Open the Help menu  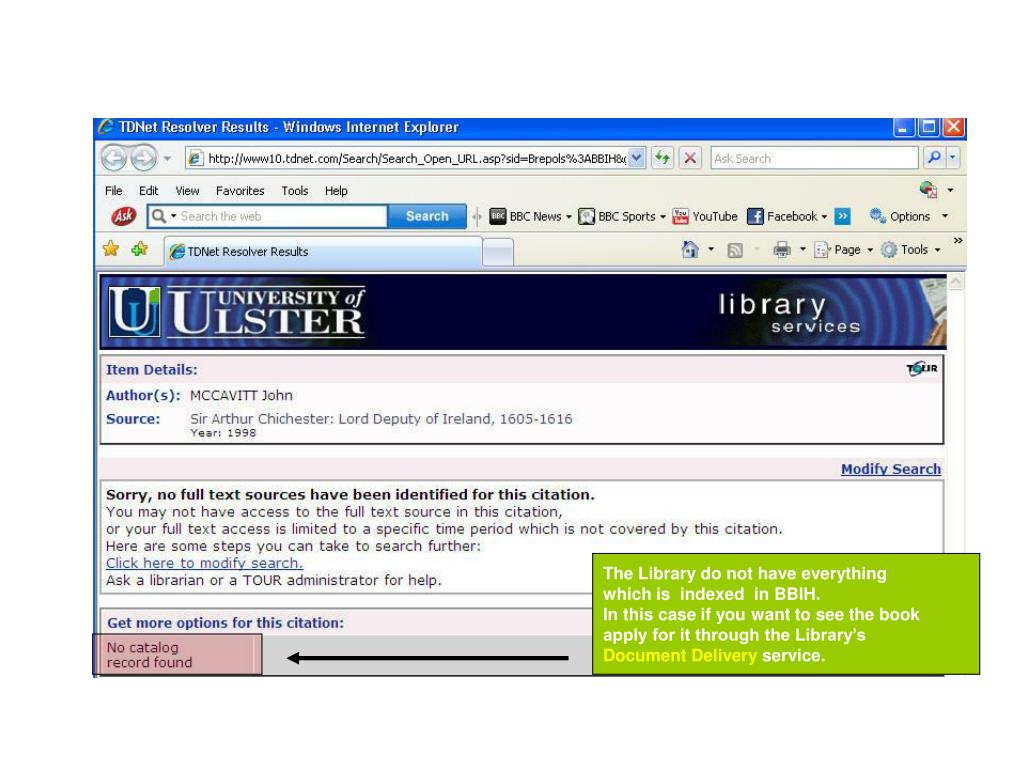pyautogui.click(x=336, y=191)
